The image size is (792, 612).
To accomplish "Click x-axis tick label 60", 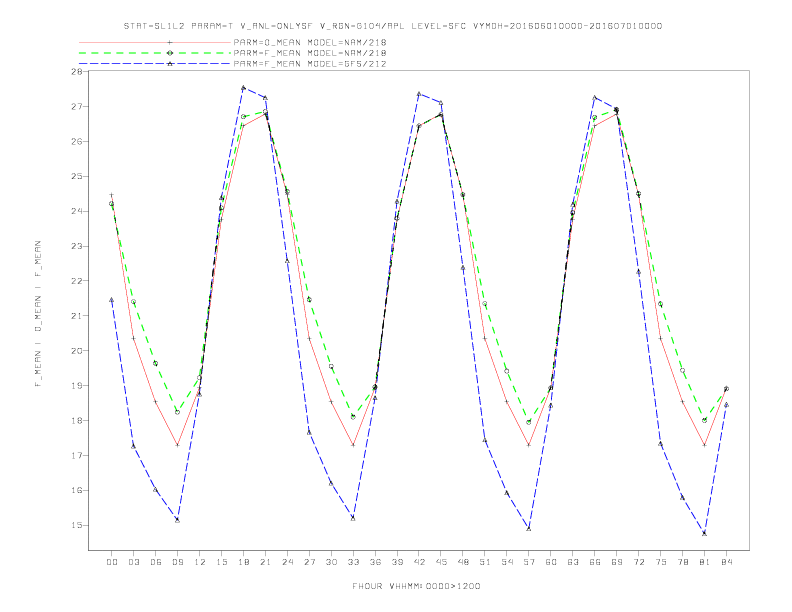I will click(x=551, y=562).
